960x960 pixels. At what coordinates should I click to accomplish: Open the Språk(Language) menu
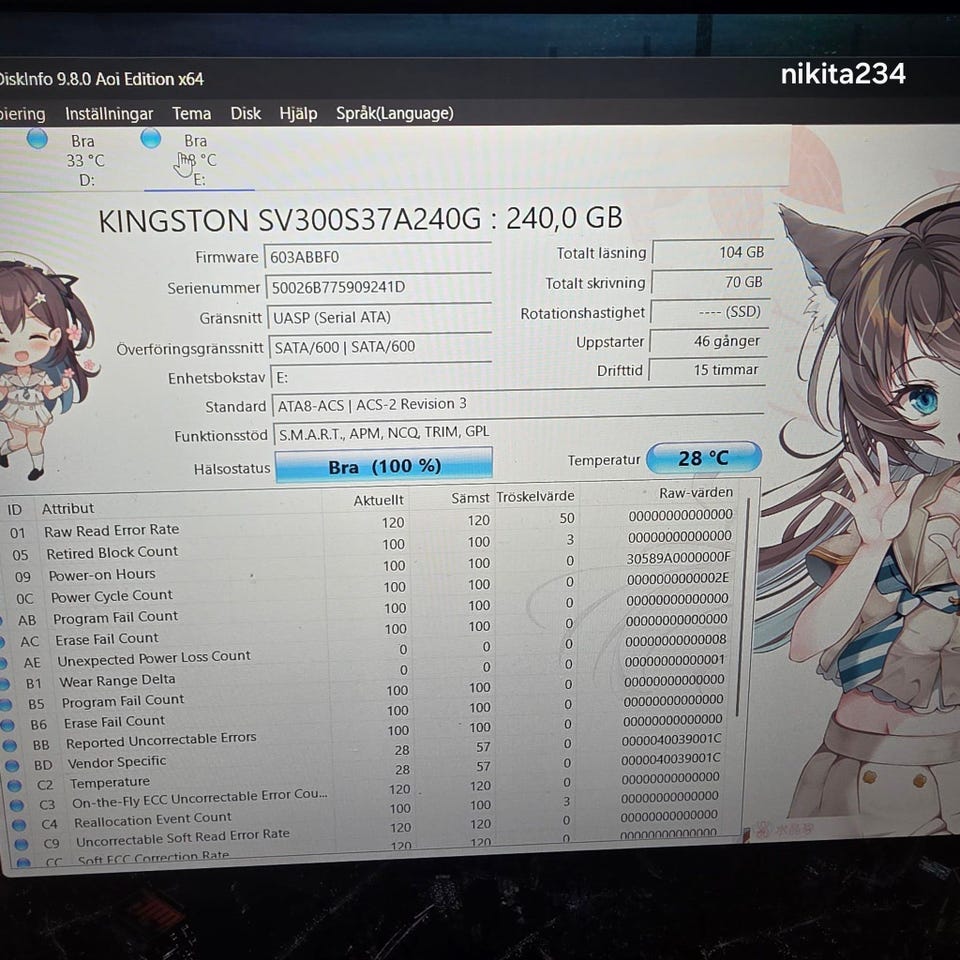(x=394, y=113)
